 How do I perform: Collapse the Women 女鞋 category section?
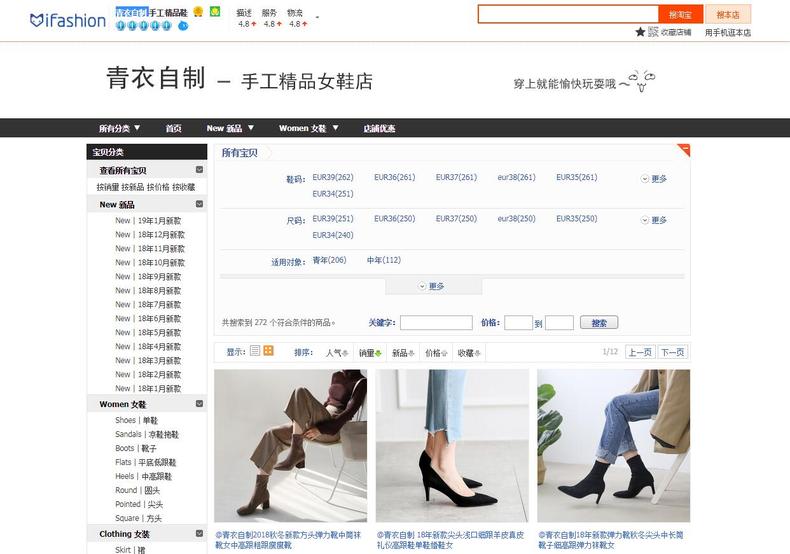[199, 404]
